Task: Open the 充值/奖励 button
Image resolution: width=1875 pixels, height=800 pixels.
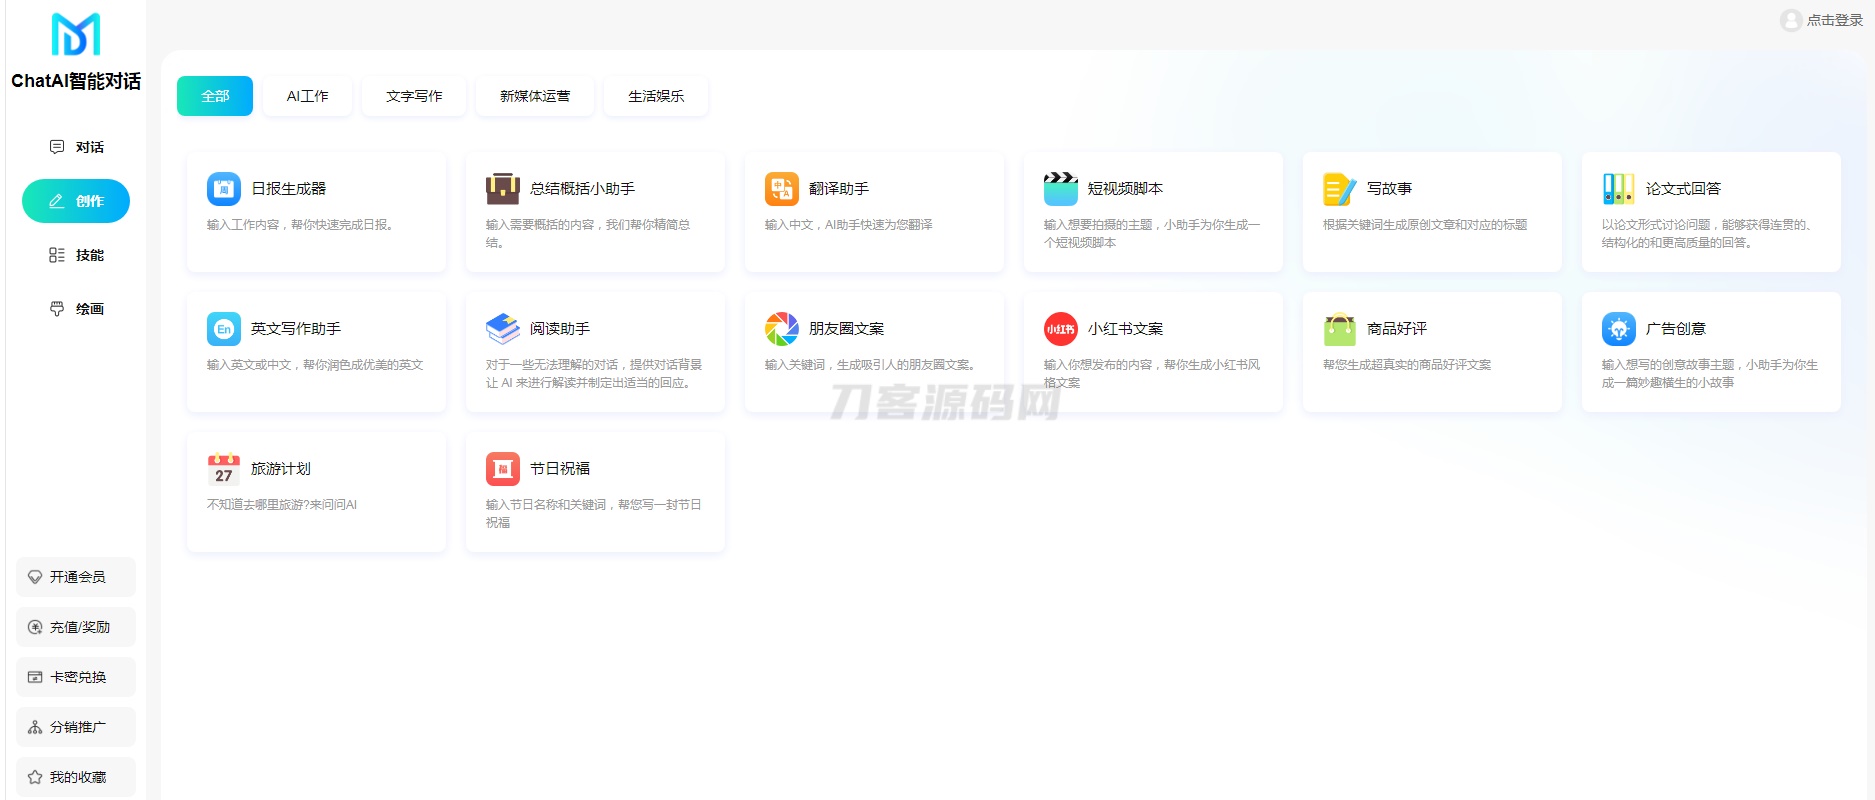Action: click(76, 627)
